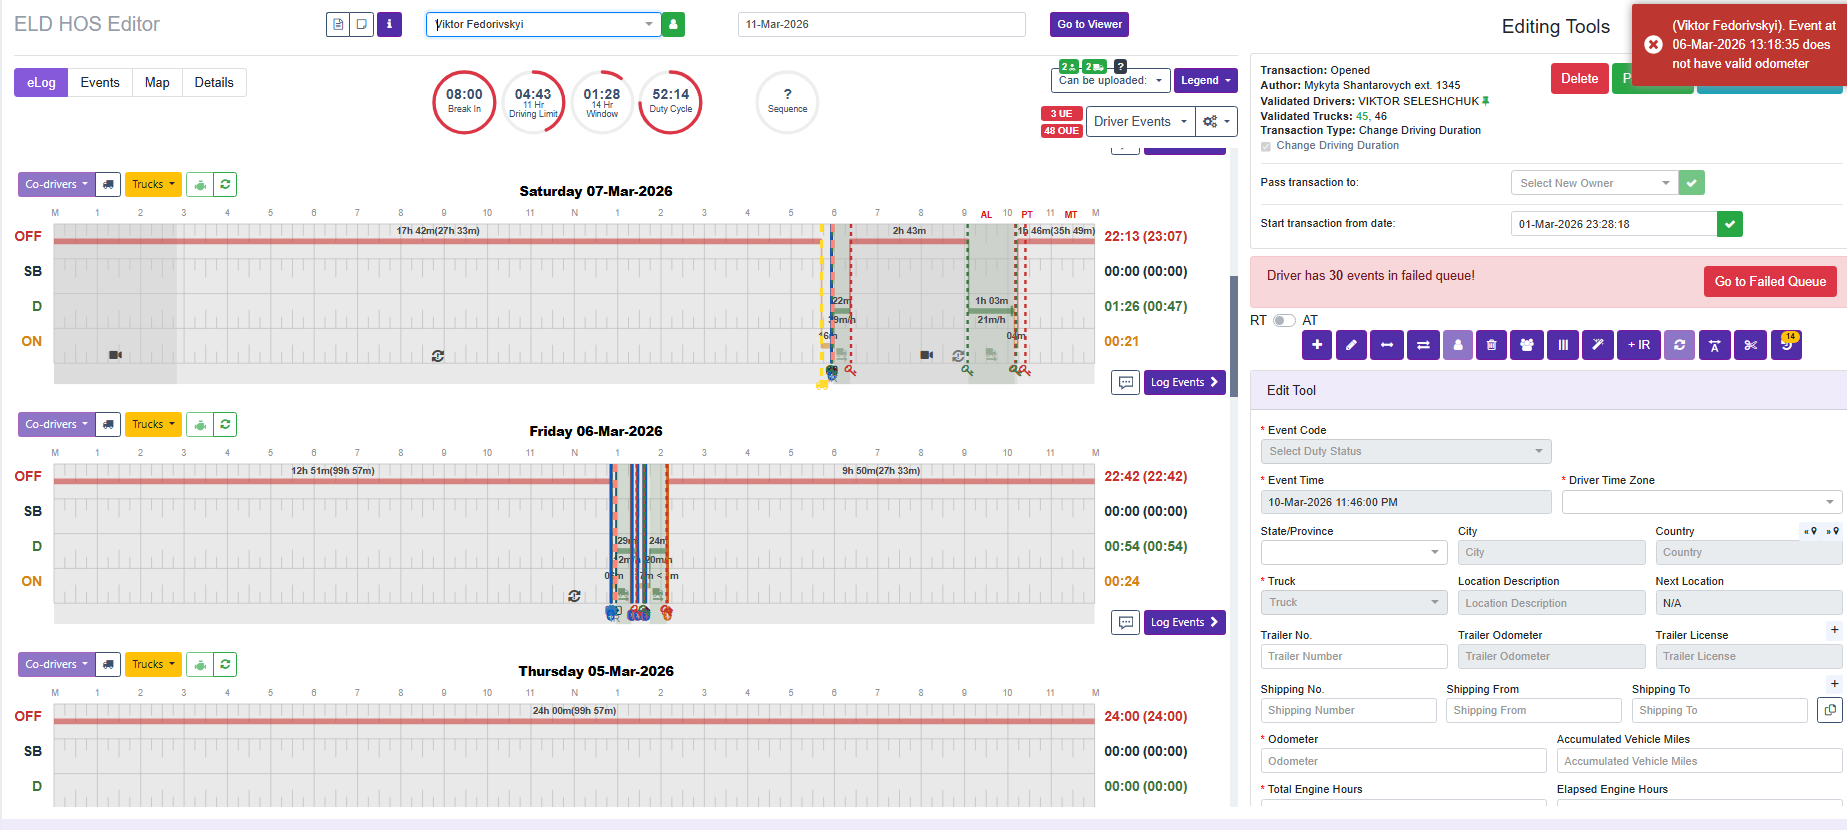The height and width of the screenshot is (830, 1847).
Task: Click the green driver profile icon
Action: pos(673,24)
